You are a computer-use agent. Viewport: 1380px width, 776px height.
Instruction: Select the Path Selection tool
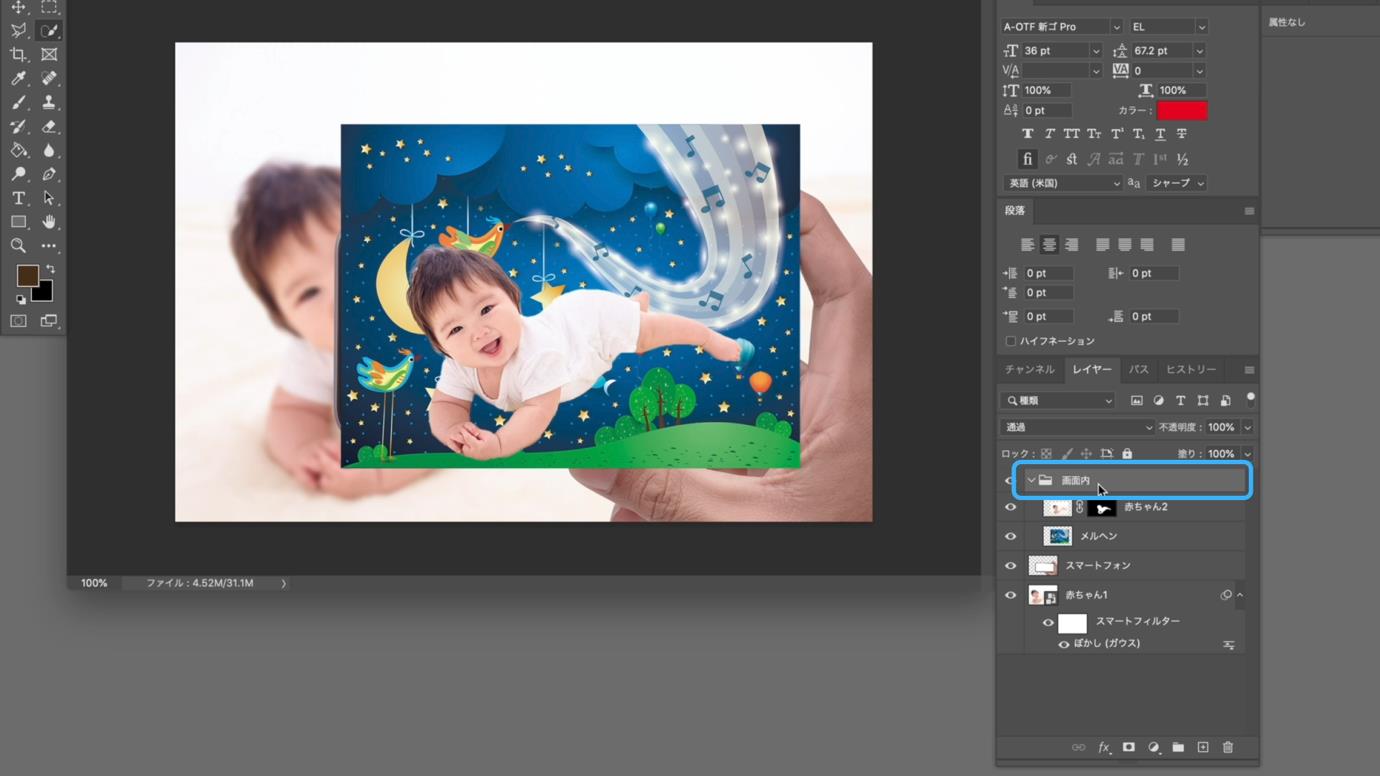[x=49, y=198]
